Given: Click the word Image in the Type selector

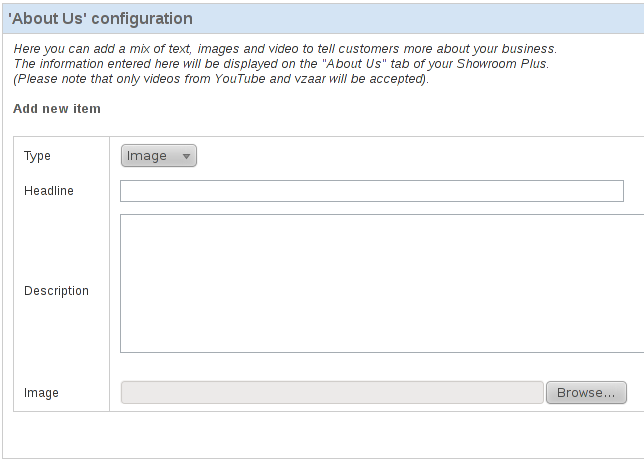Looking at the screenshot, I should [147, 156].
